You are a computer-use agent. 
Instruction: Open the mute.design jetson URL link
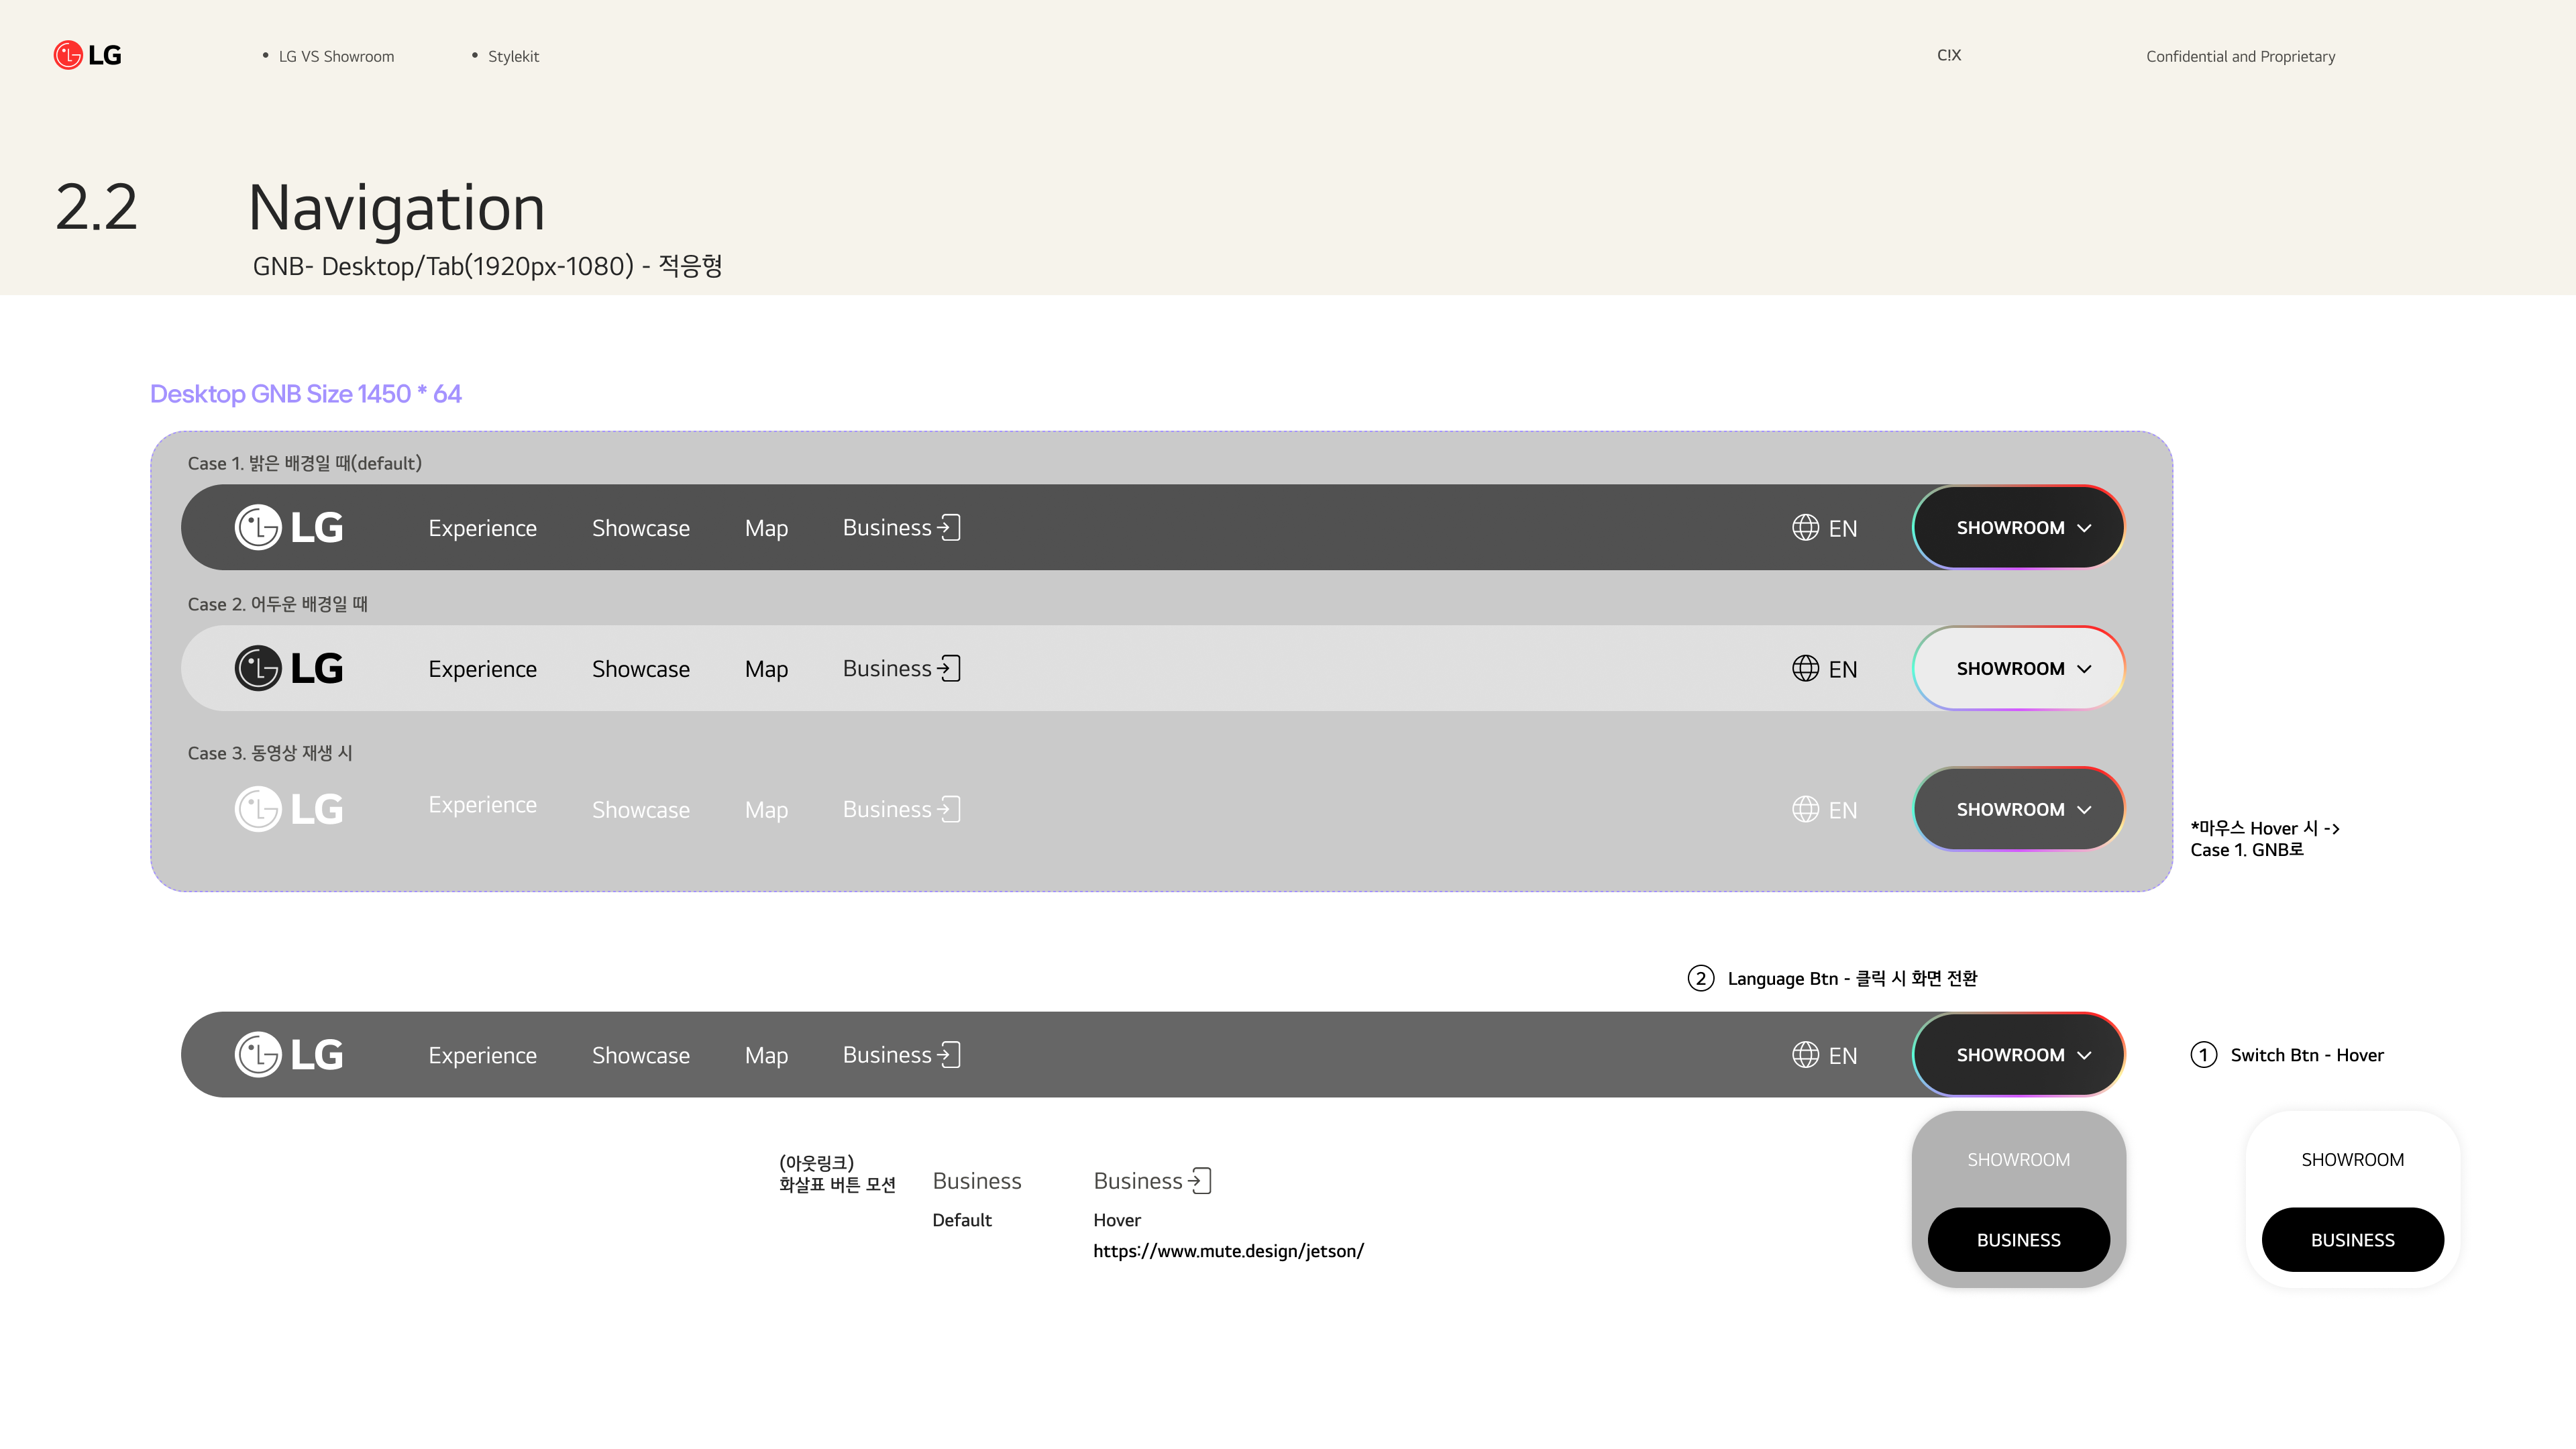pyautogui.click(x=1228, y=1251)
